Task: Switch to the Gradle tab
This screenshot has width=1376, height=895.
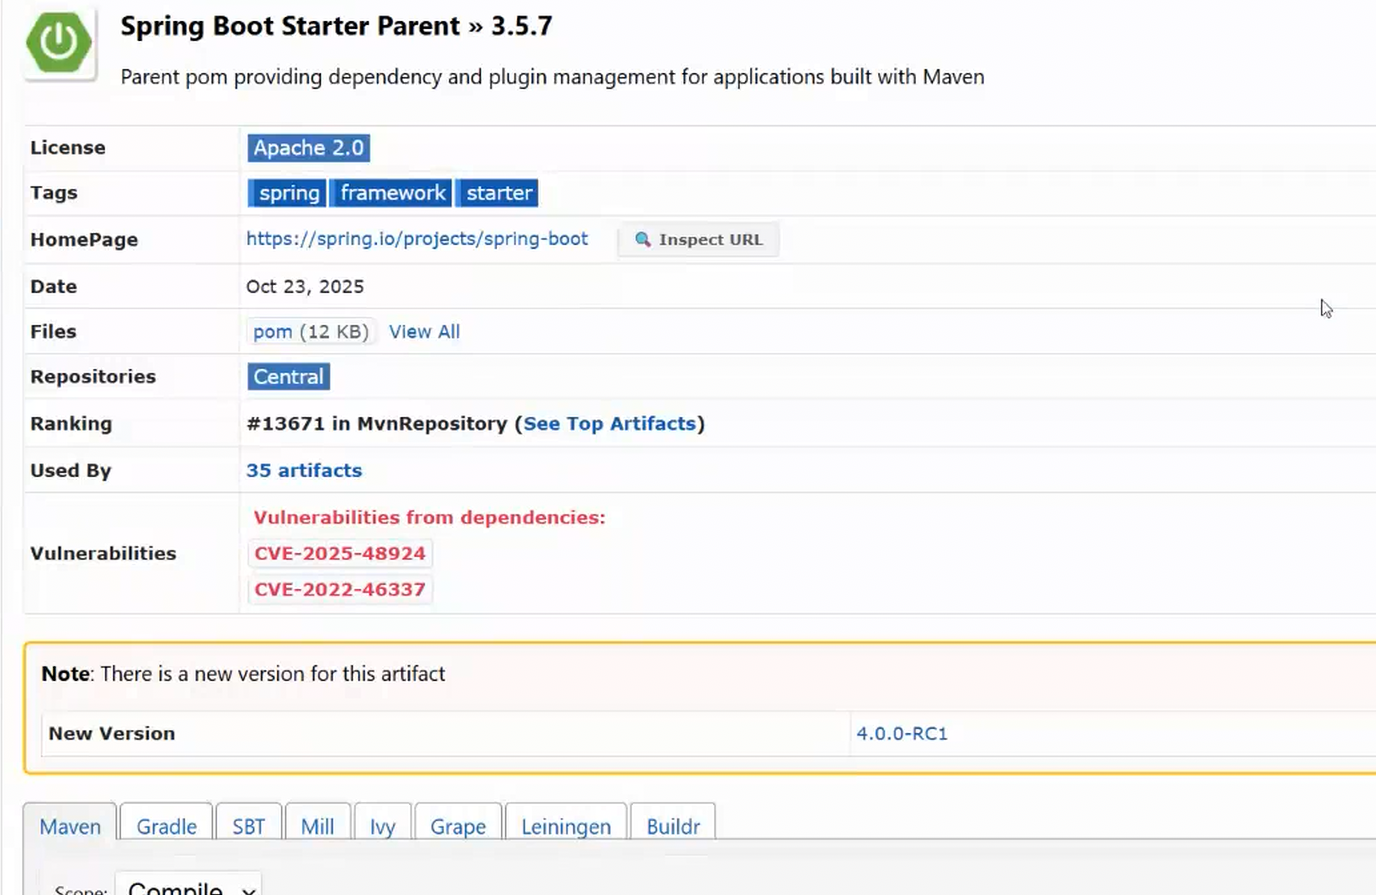Action: [x=166, y=826]
